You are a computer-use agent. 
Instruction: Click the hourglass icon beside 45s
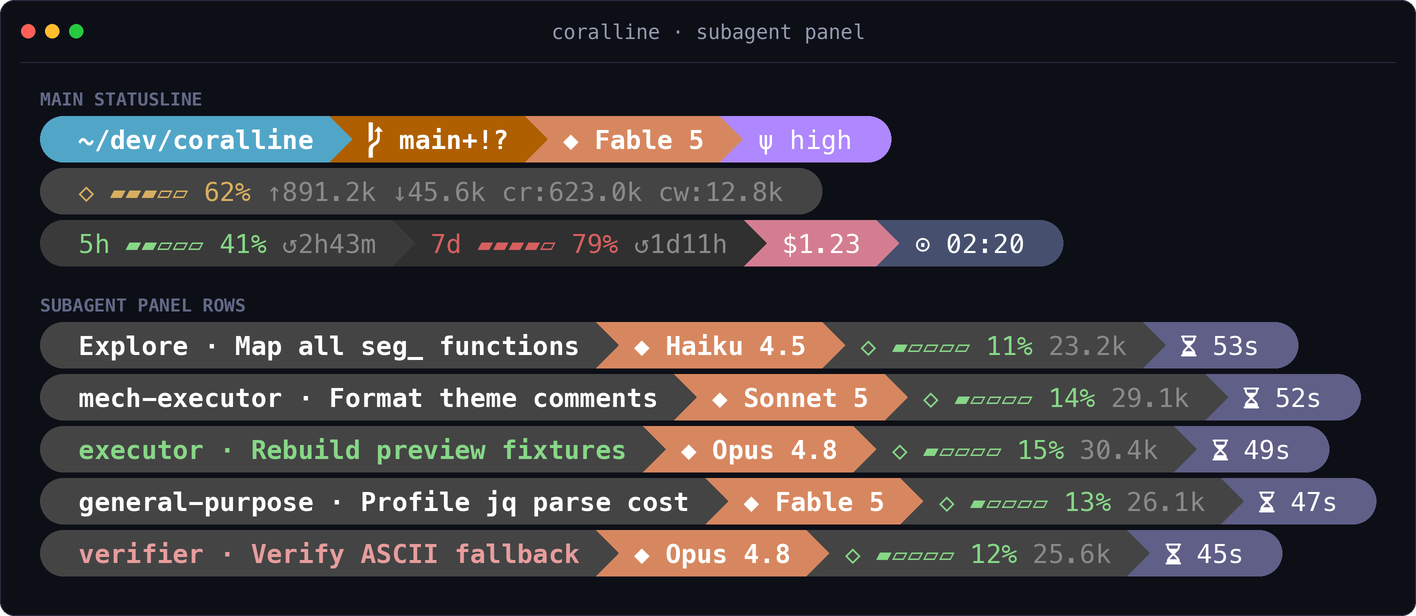1173,555
